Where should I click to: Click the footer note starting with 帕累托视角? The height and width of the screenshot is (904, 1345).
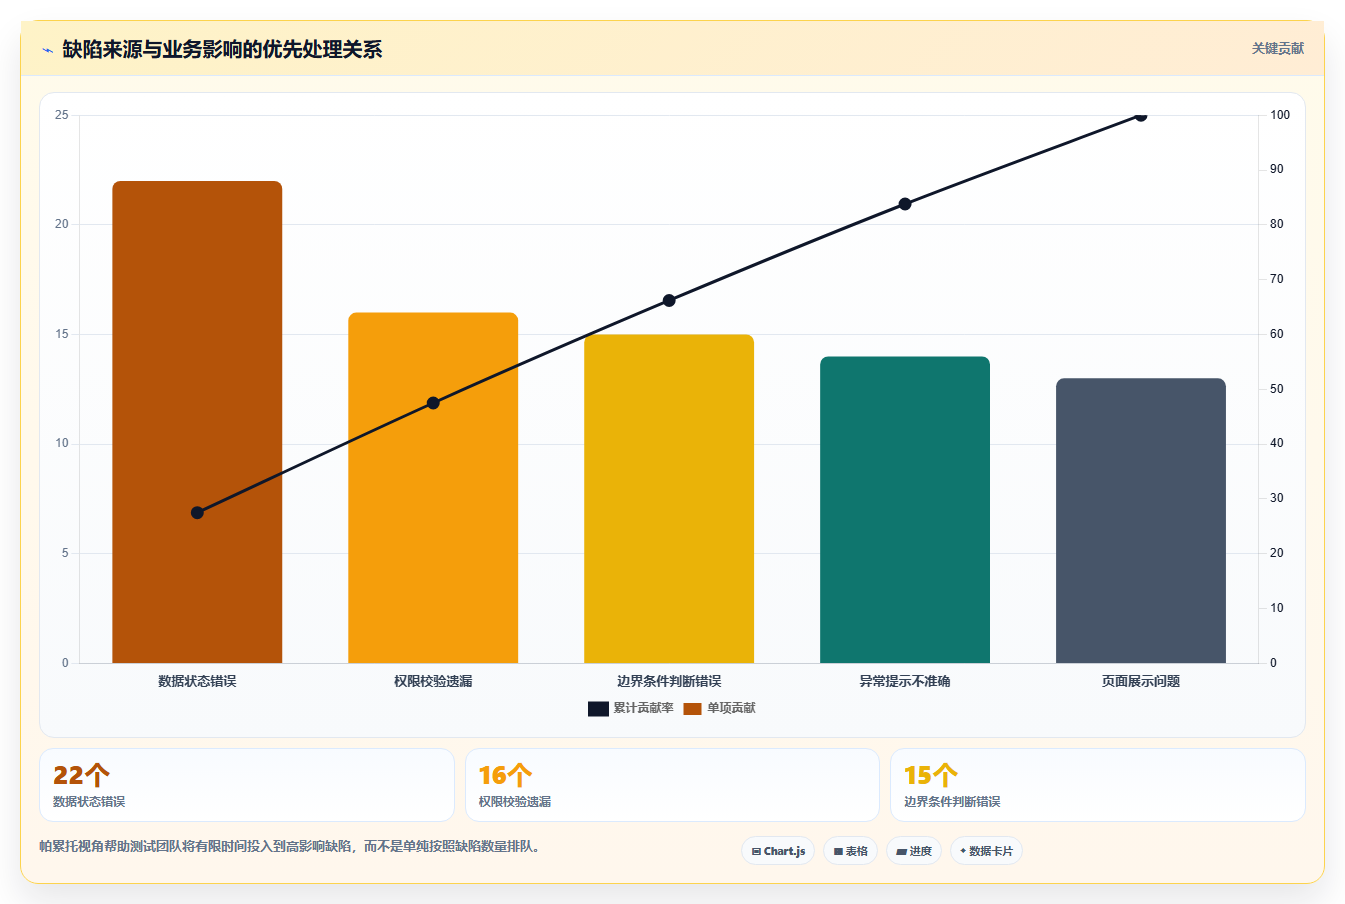point(292,846)
